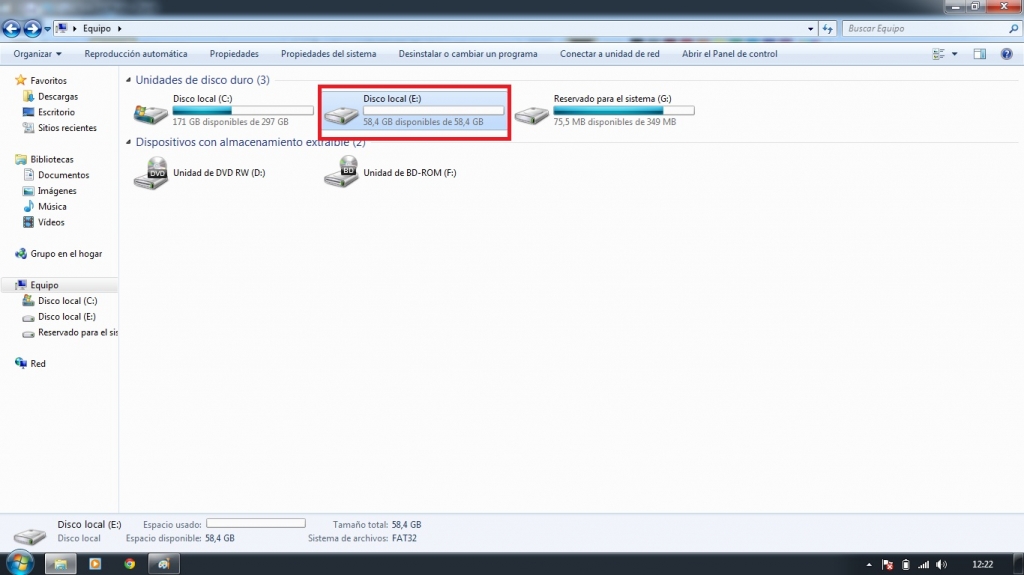Click the volume speaker icon in the system tray
The width and height of the screenshot is (1024, 575).
coord(941,564)
